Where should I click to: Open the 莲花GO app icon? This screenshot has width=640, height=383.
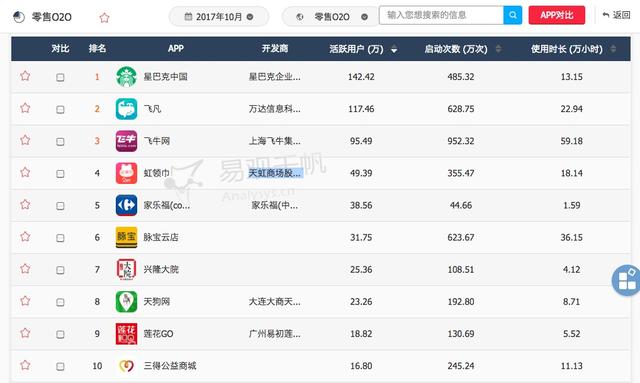(127, 334)
